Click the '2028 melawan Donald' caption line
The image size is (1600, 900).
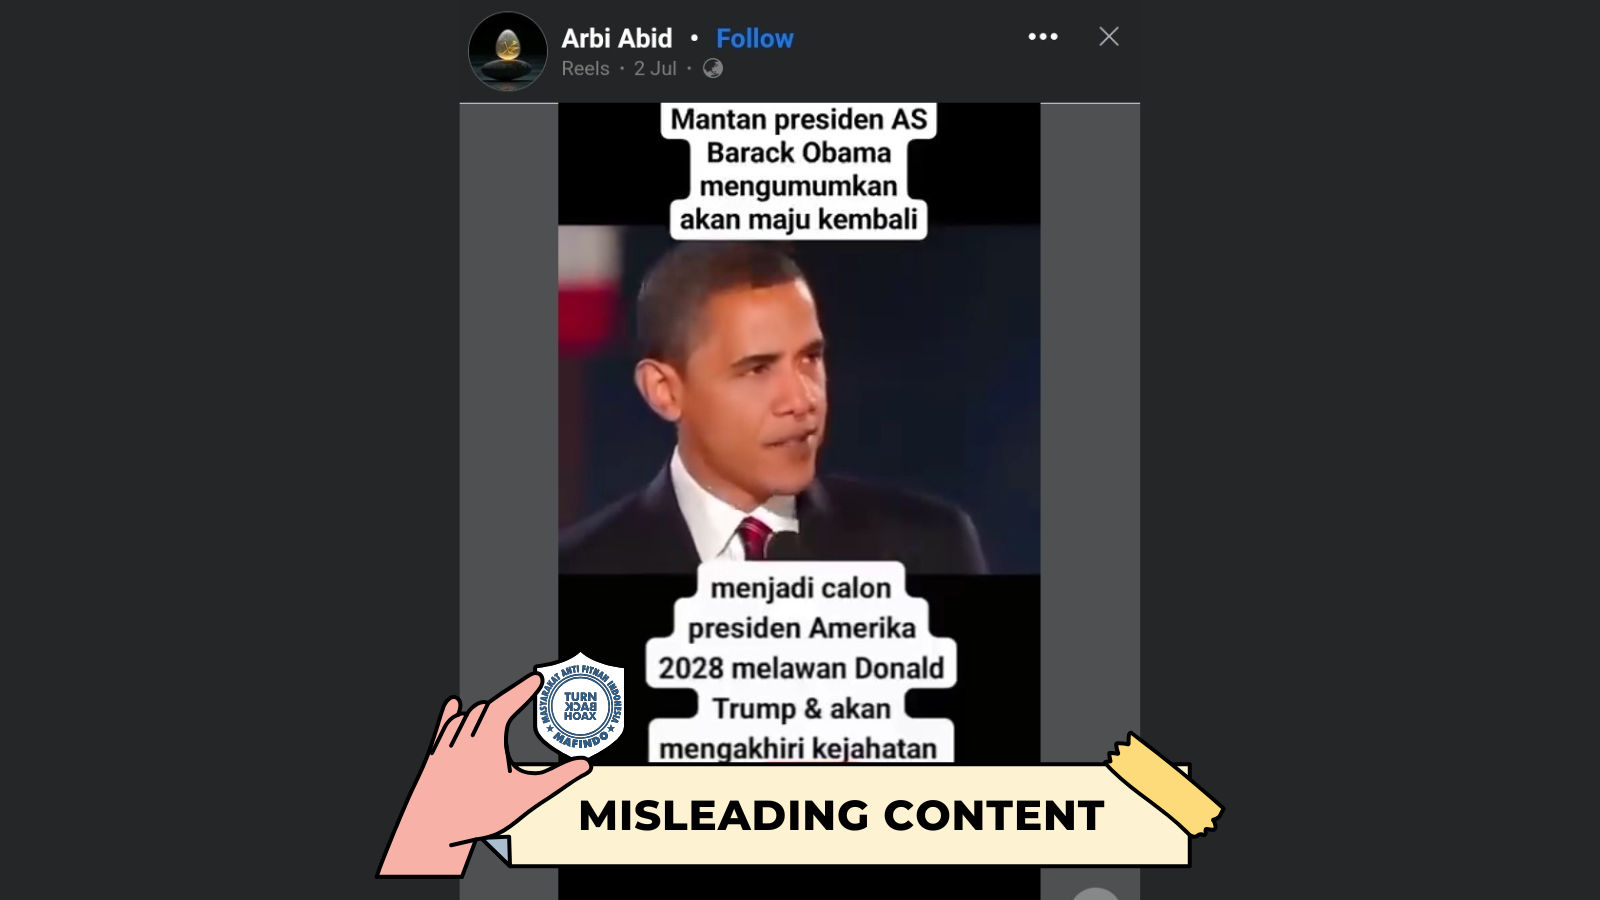[x=800, y=668]
